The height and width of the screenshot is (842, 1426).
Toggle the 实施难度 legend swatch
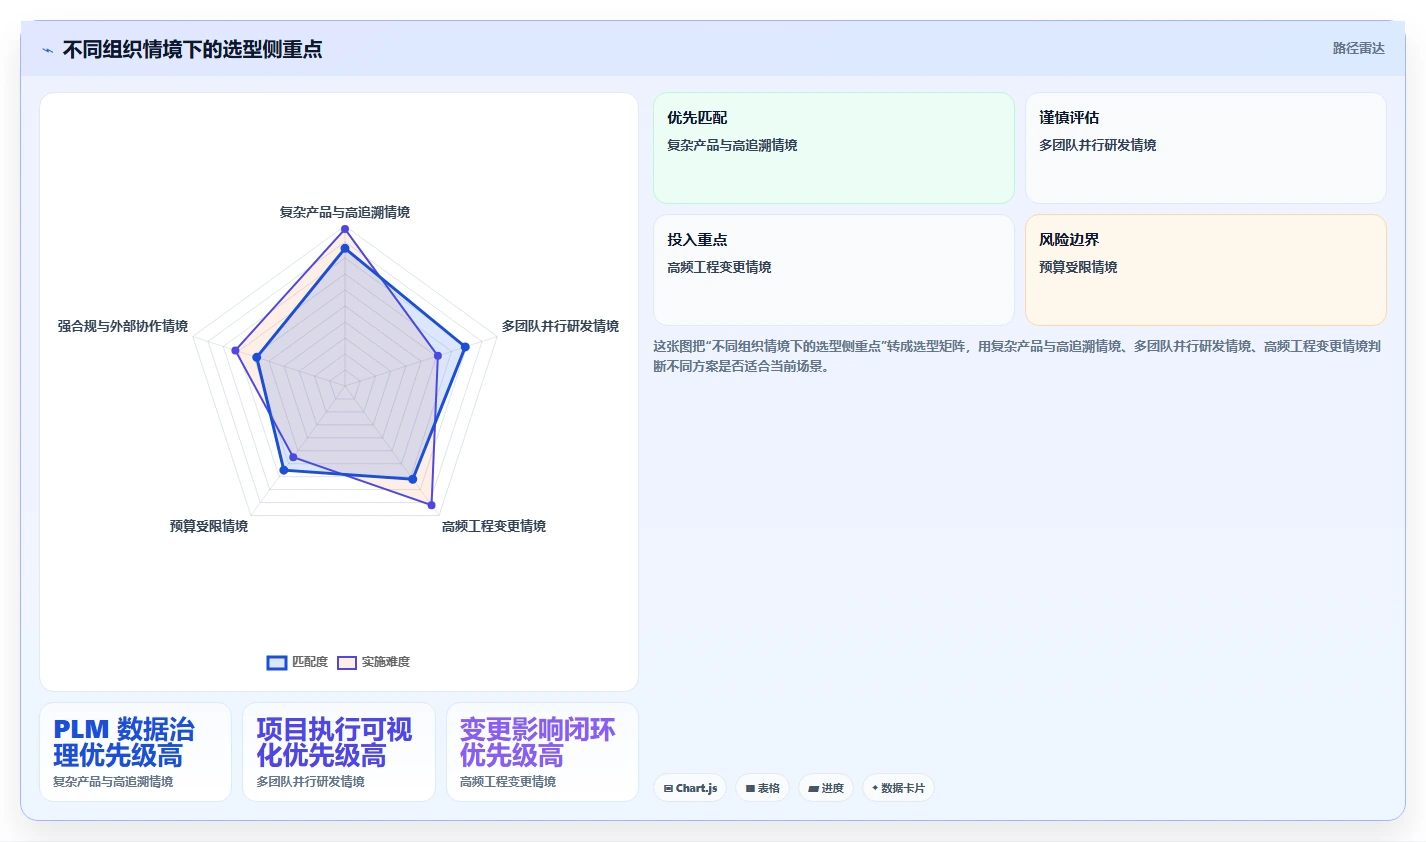pos(347,662)
